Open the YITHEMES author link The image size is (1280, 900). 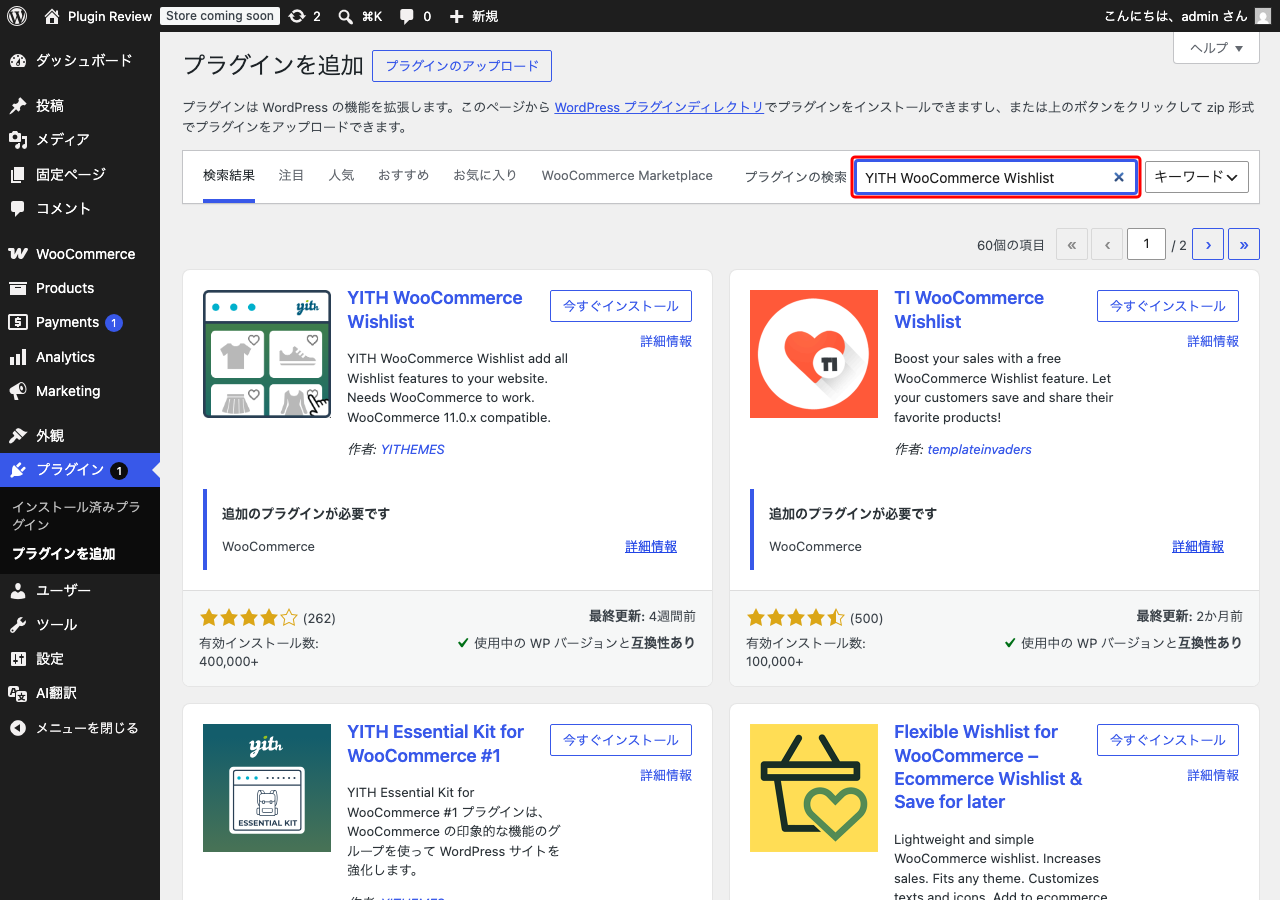coord(413,450)
